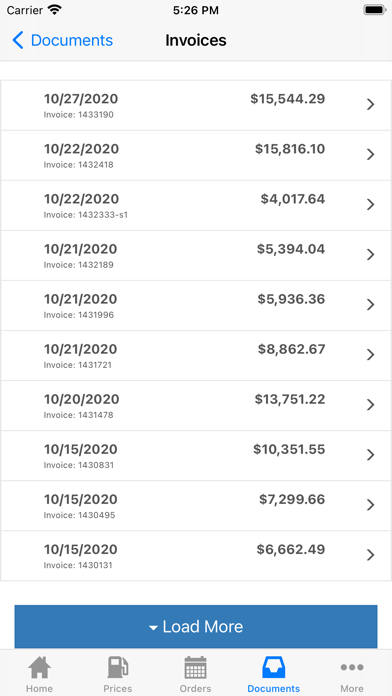Select the Documents inbox tray icon
392x696 pixels.
[x=273, y=668]
